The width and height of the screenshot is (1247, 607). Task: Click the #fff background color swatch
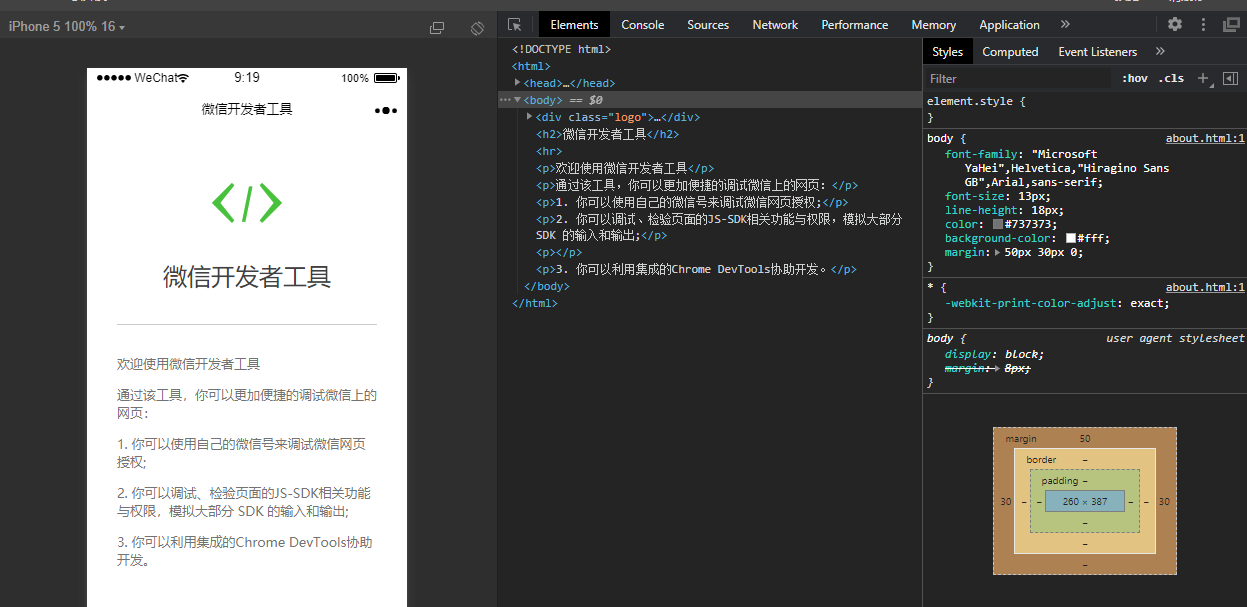tap(1071, 239)
